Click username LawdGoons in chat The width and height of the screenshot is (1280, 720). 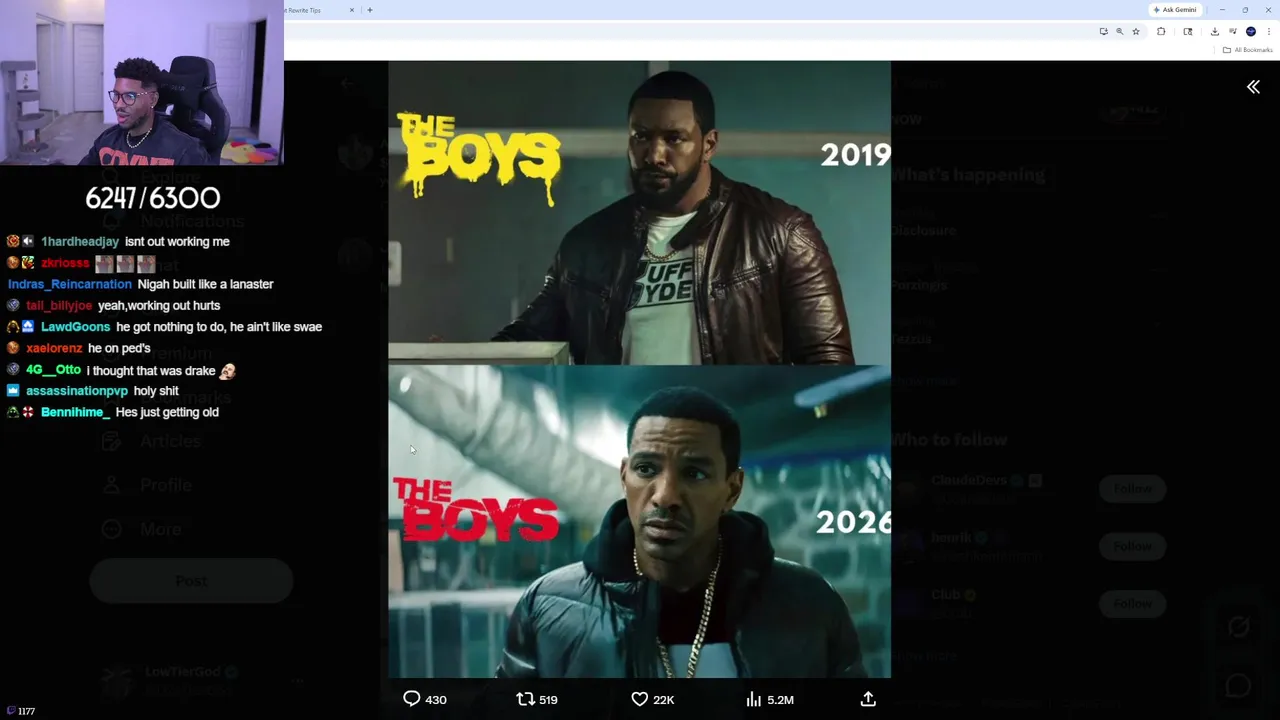75,327
